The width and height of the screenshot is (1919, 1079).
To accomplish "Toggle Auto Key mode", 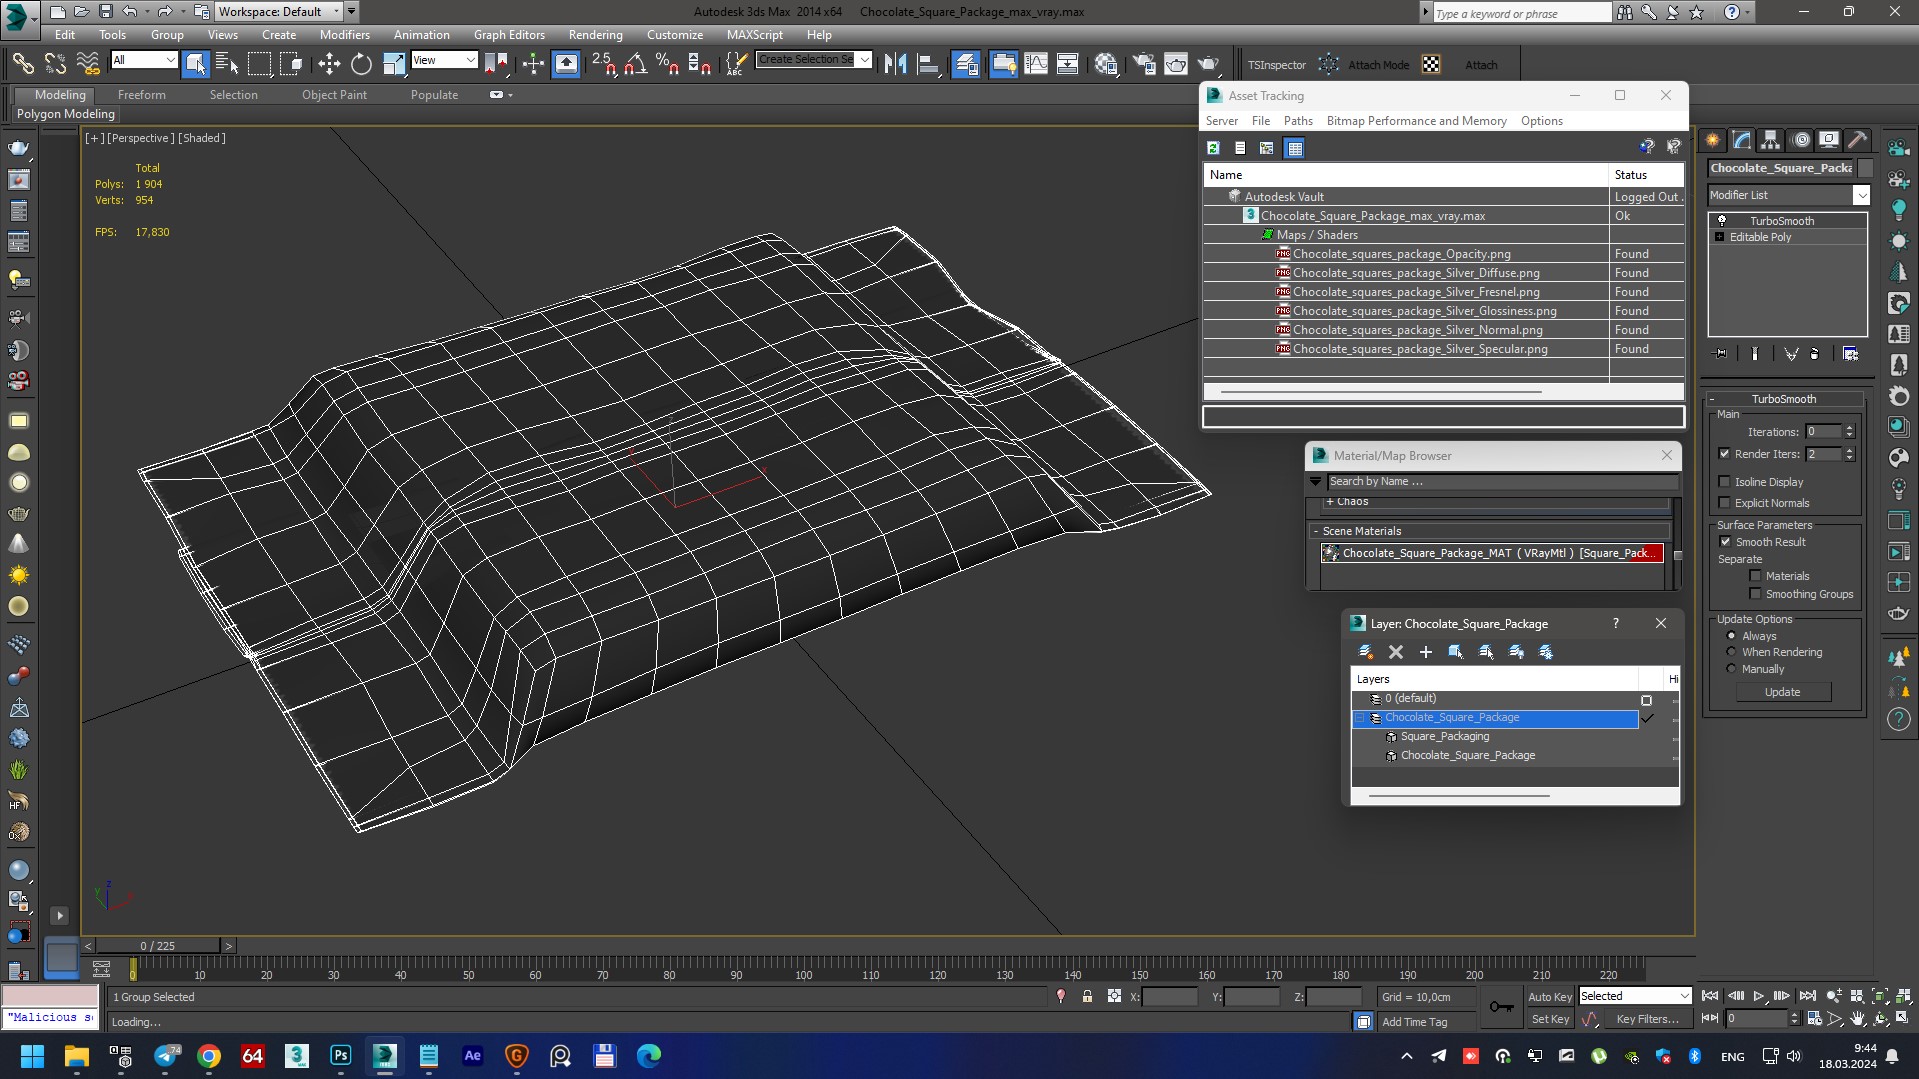I will tap(1550, 996).
